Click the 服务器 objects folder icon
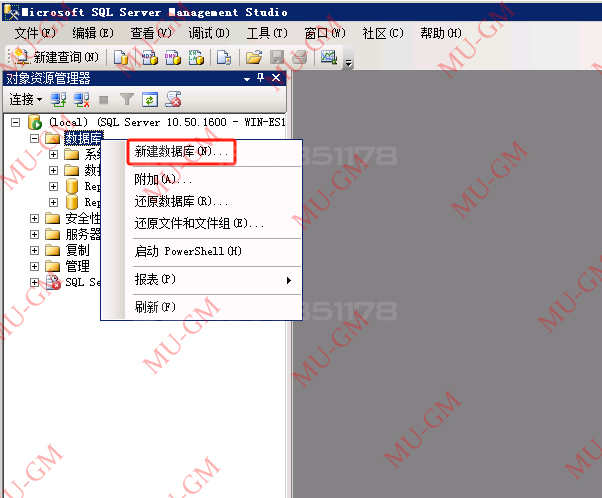 [53, 235]
